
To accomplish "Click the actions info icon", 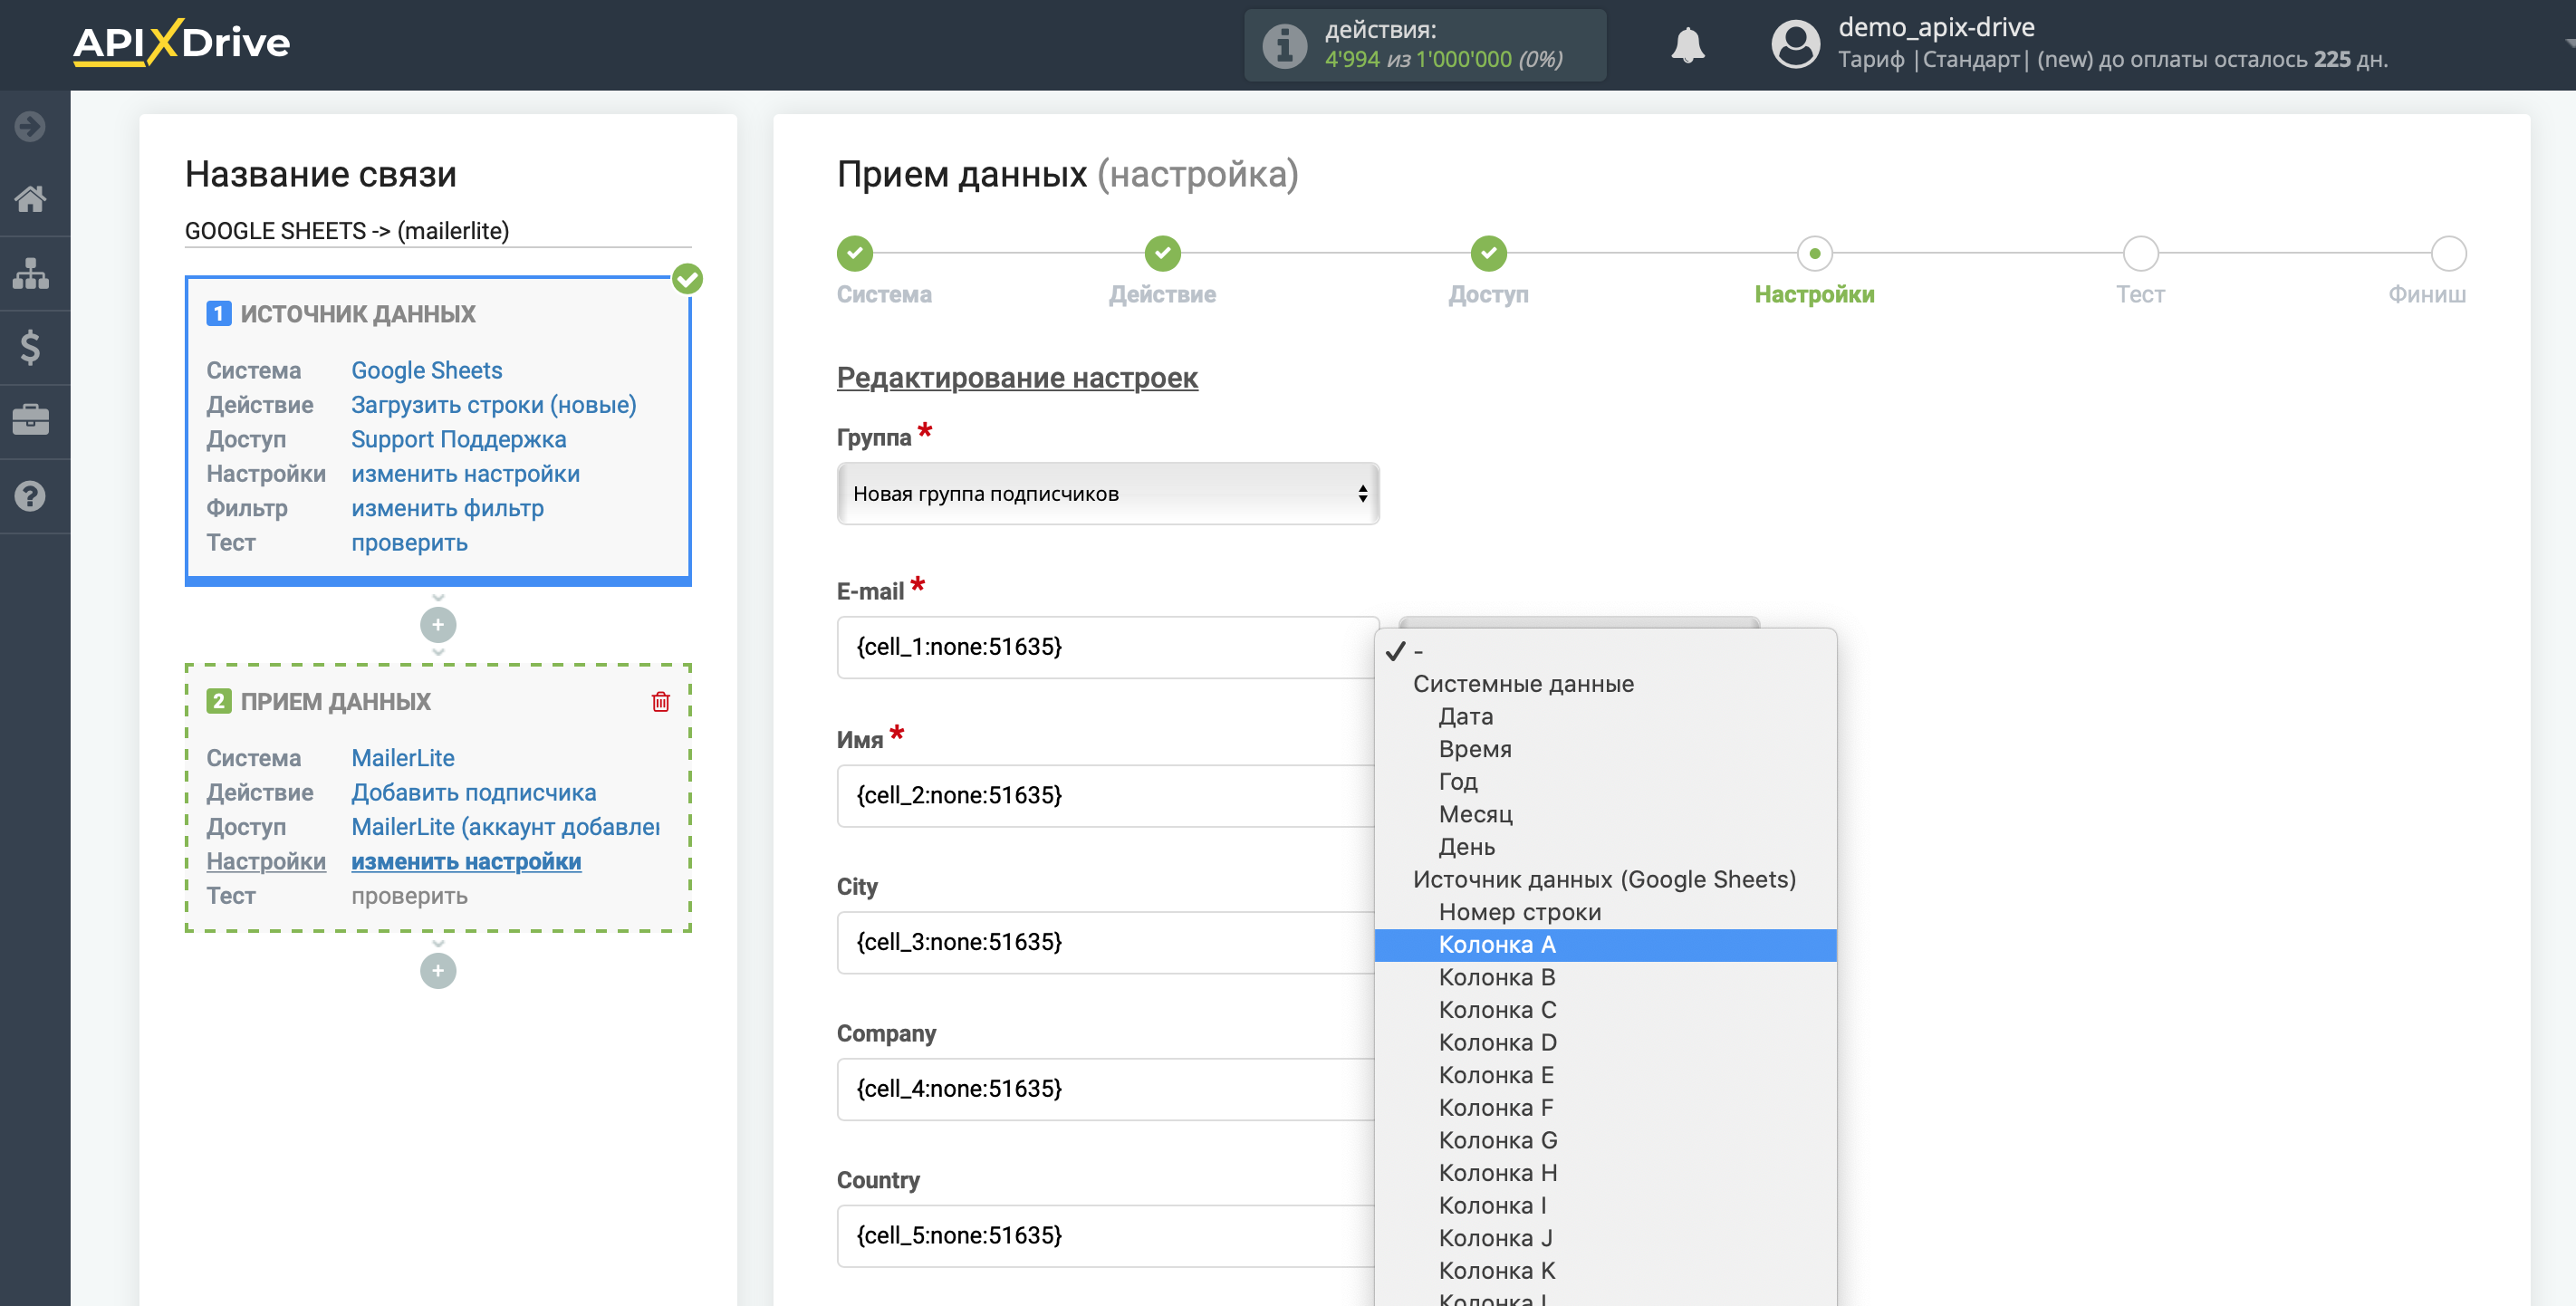I will tap(1284, 46).
